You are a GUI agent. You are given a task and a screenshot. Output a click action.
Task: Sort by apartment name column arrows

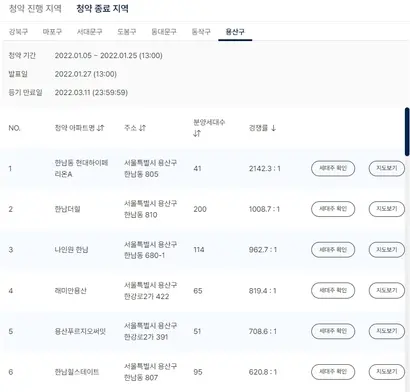[101, 128]
